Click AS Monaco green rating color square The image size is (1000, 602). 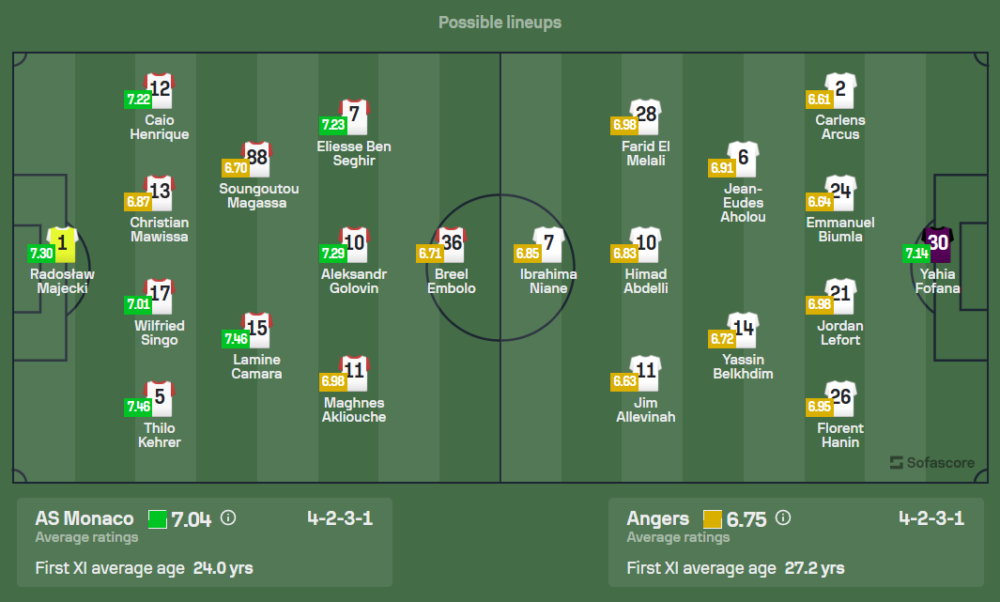pos(157,519)
